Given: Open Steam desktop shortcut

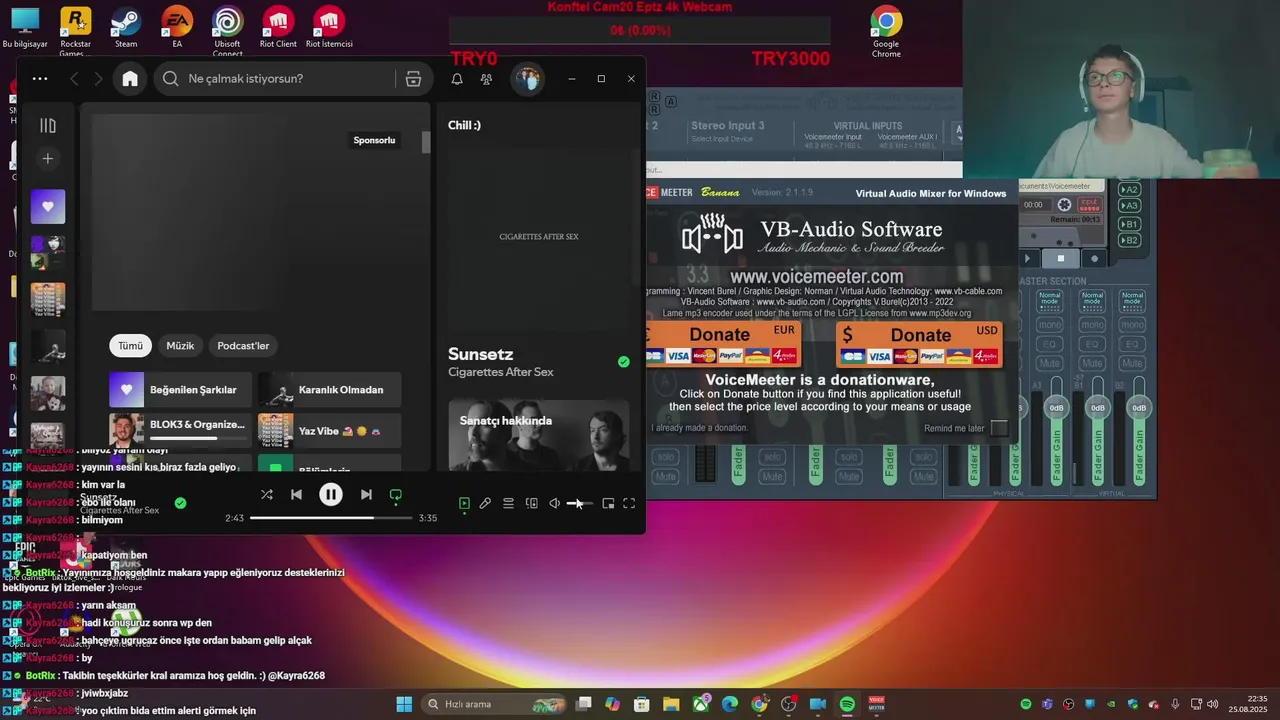Looking at the screenshot, I should point(126,28).
